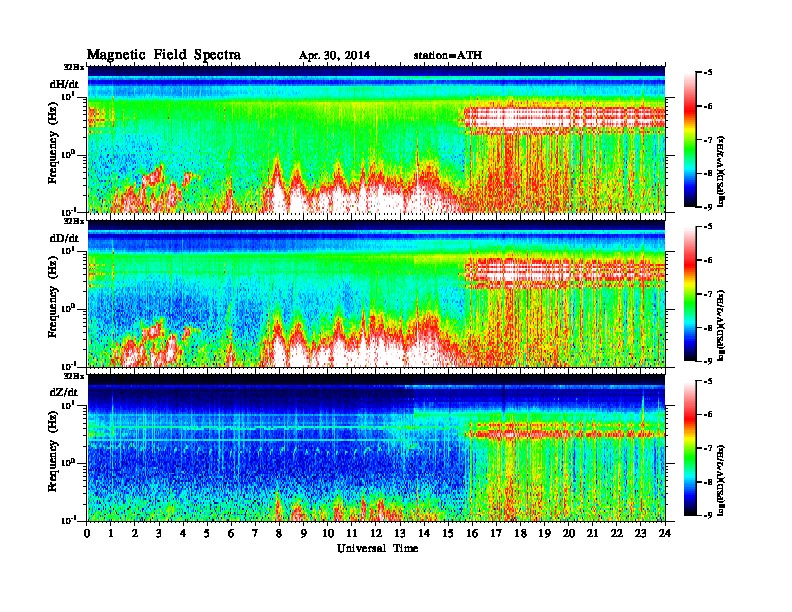
Task: Click hour 12 on the time axis
Action: (x=376, y=533)
